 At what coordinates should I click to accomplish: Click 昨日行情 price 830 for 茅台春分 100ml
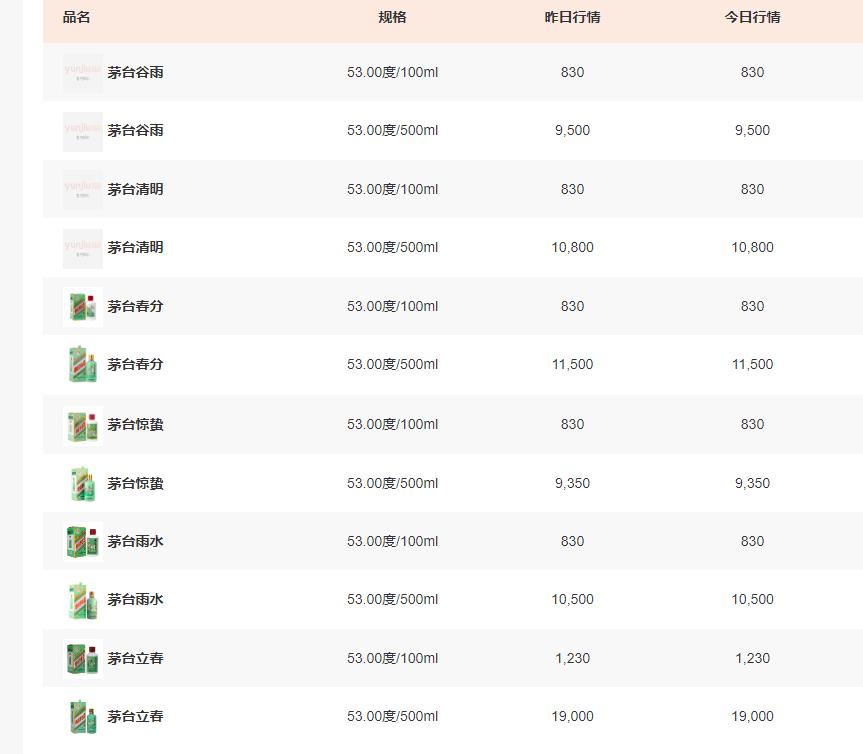click(x=572, y=307)
